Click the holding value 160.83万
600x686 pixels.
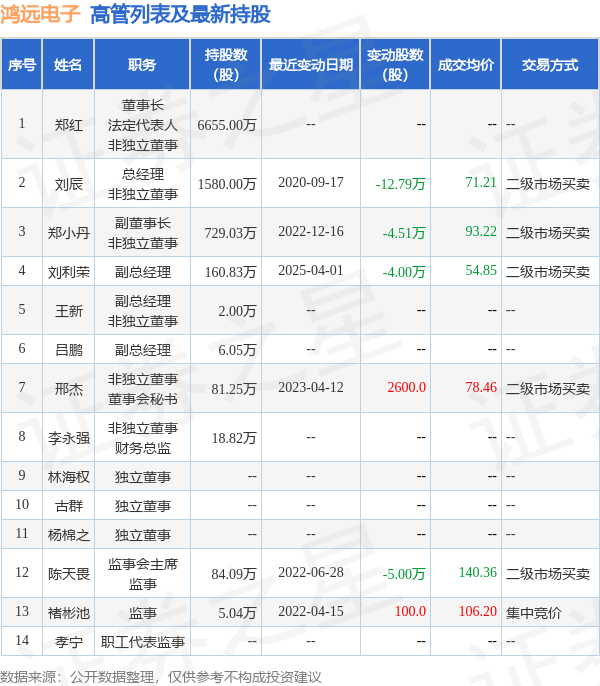(x=230, y=272)
